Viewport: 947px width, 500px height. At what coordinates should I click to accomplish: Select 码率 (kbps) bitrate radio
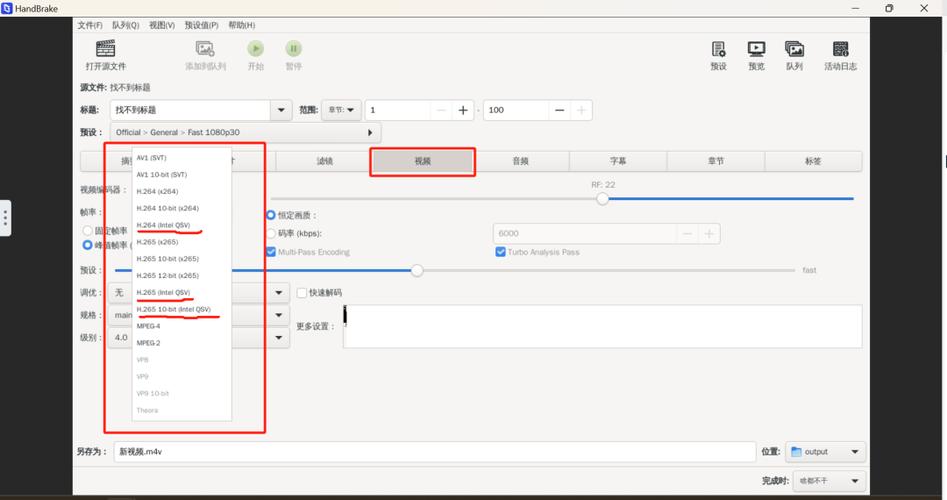point(271,233)
